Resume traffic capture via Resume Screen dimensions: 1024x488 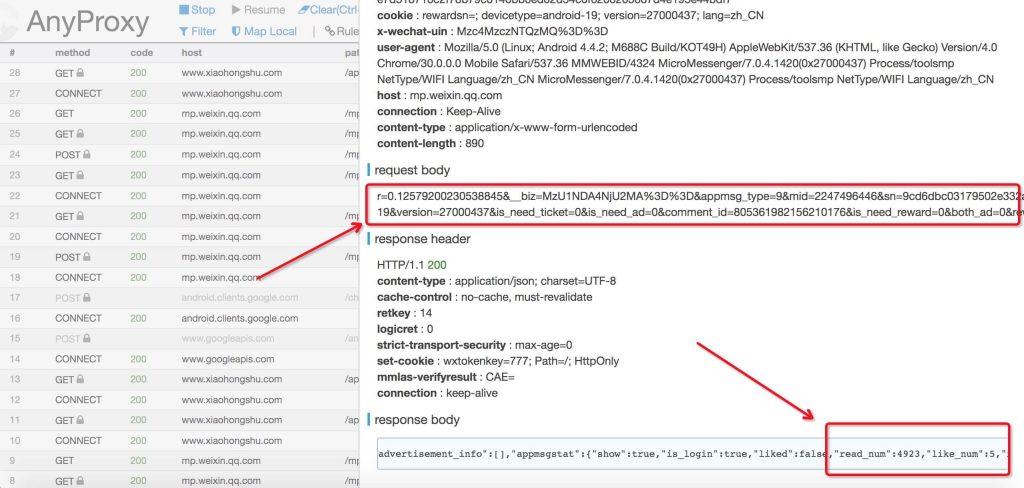pyautogui.click(x=259, y=10)
